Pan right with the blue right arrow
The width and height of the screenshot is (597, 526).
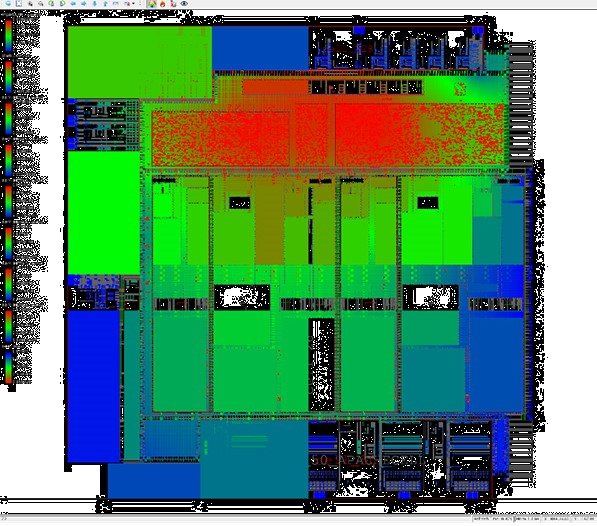tap(84, 4)
